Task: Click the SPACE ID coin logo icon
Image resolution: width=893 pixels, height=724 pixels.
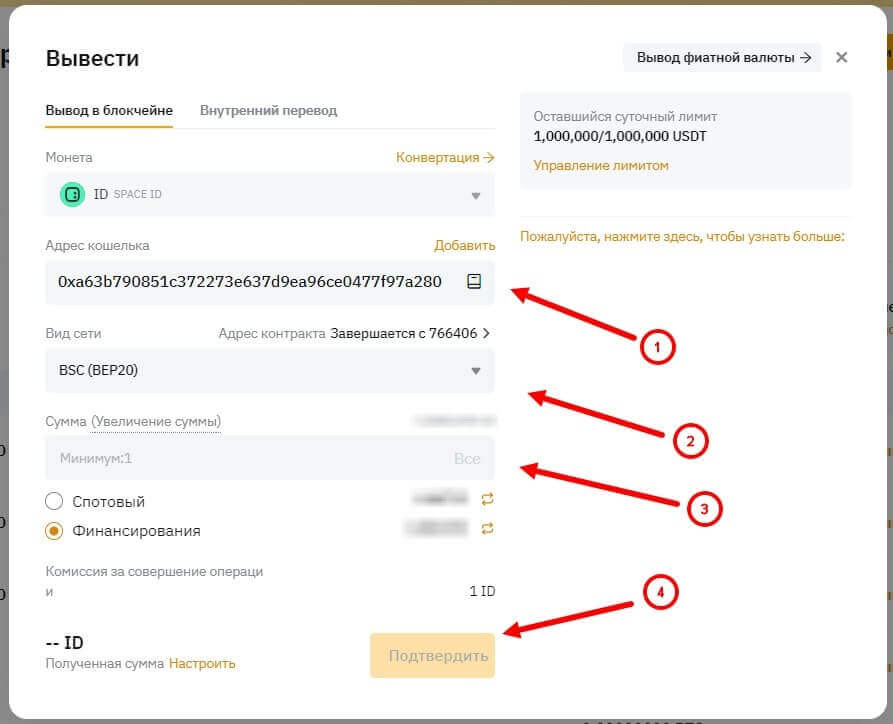Action: point(72,194)
